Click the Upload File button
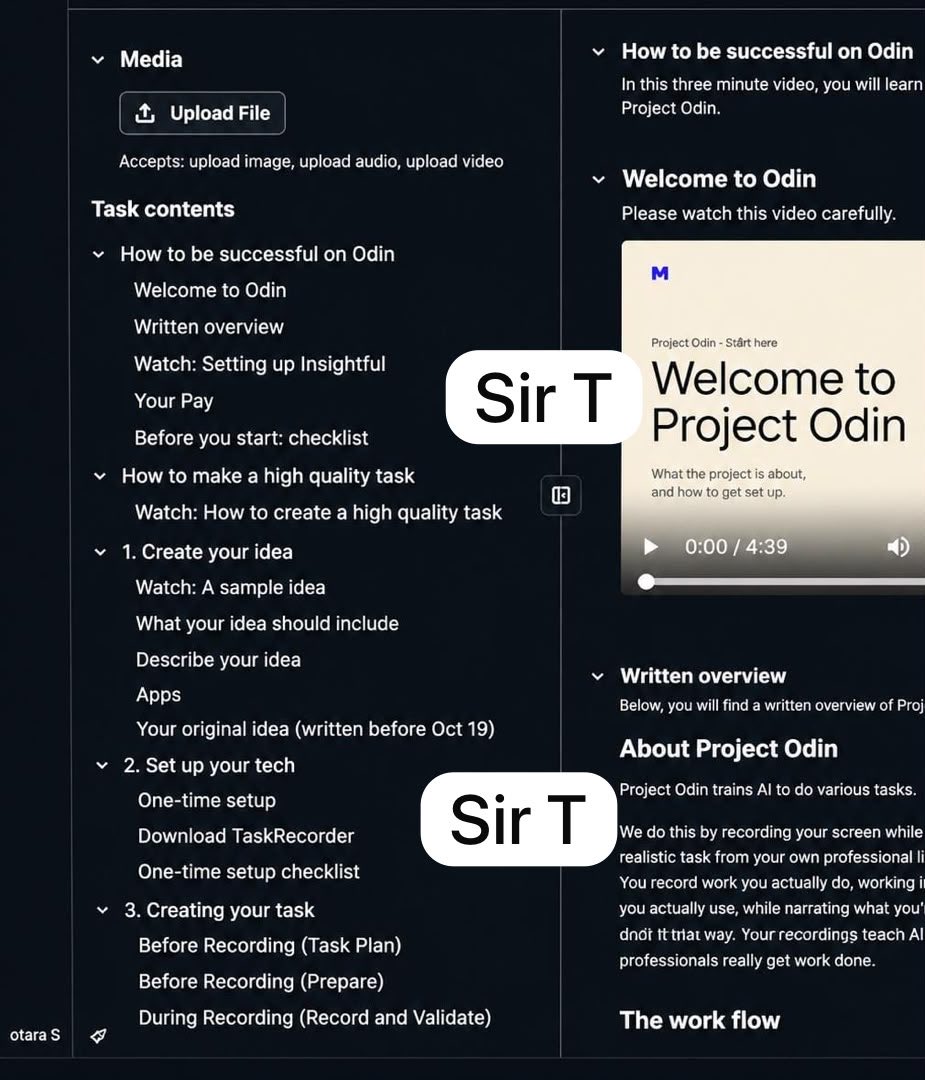 [202, 113]
